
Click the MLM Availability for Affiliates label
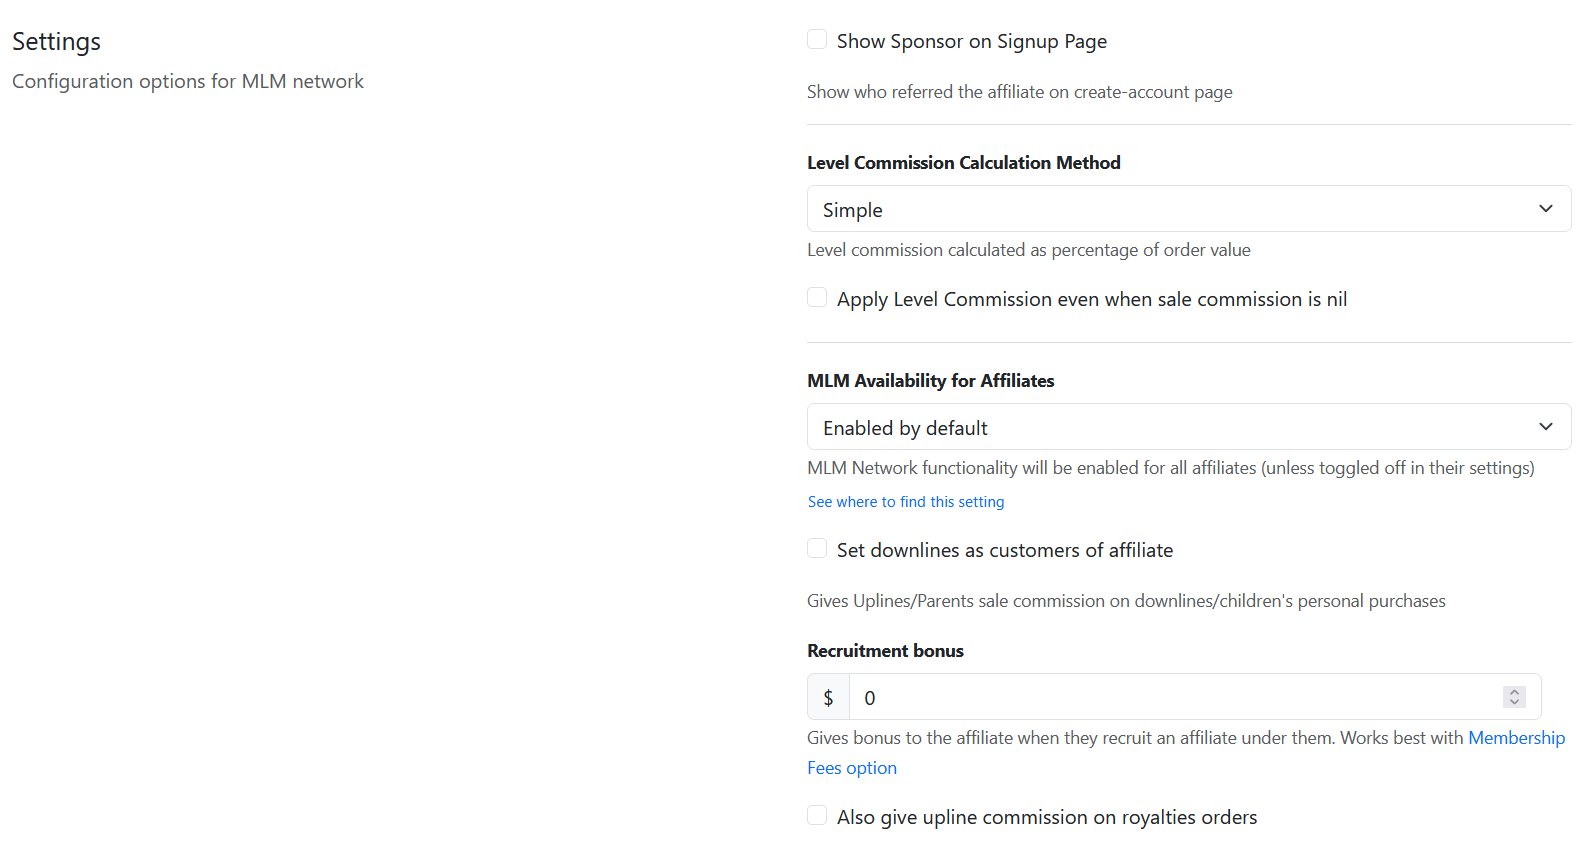pyautogui.click(x=930, y=381)
